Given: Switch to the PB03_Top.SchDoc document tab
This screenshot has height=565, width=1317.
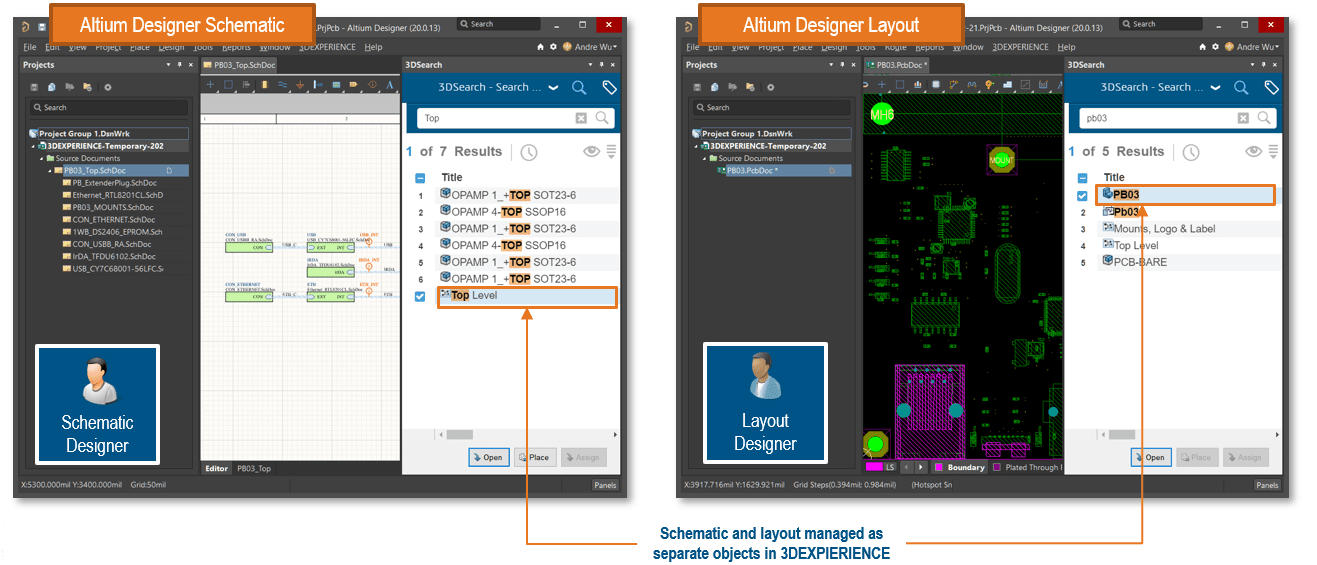Looking at the screenshot, I should coord(240,65).
